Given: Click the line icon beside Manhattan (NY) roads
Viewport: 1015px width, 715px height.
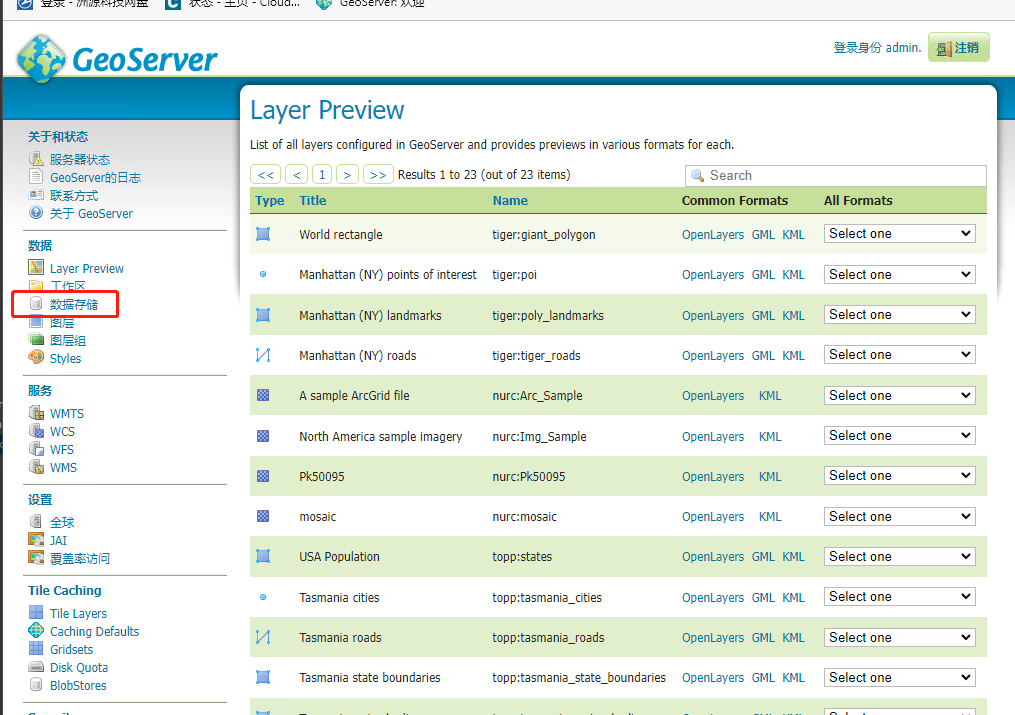Looking at the screenshot, I should [x=263, y=355].
